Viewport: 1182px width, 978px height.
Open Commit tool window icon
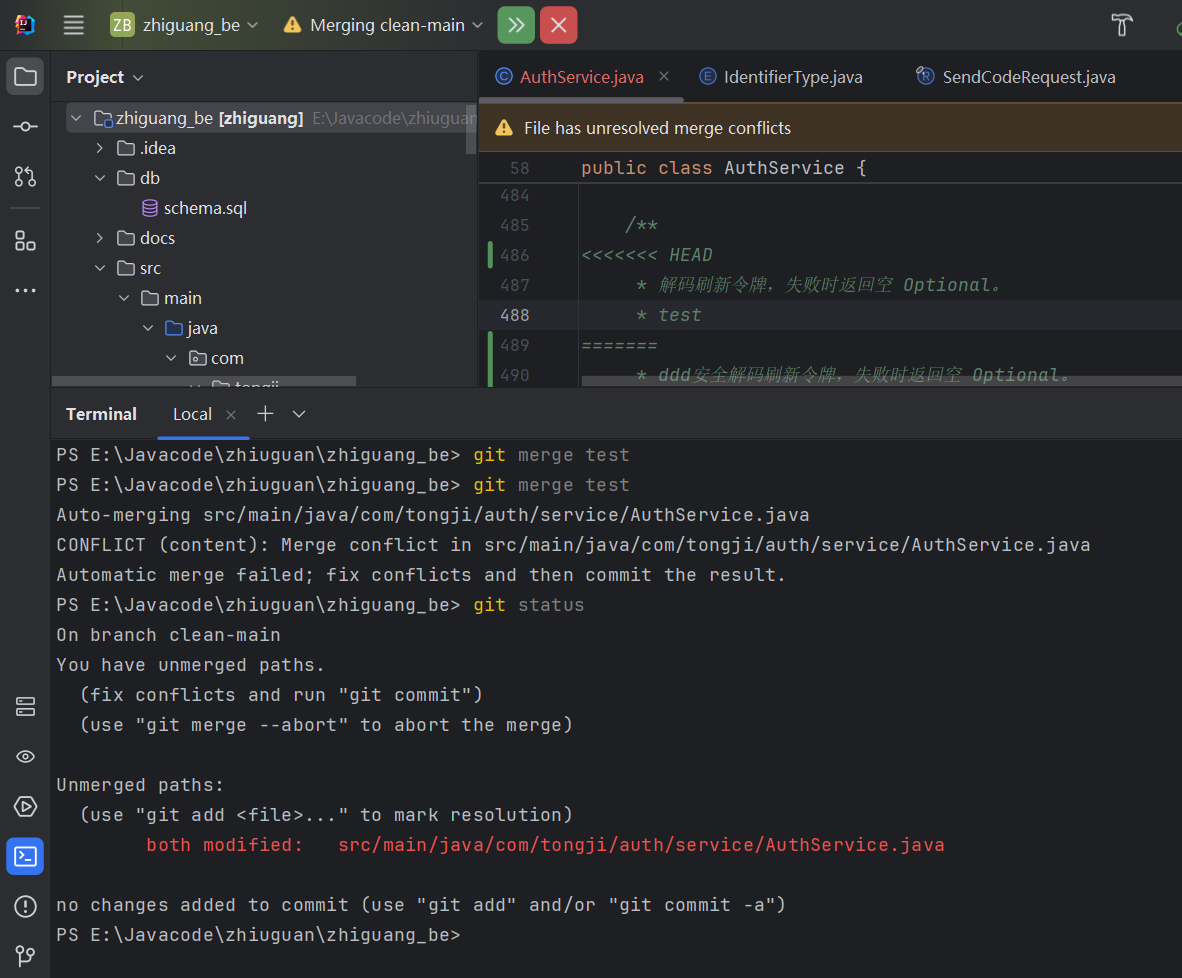(x=25, y=127)
